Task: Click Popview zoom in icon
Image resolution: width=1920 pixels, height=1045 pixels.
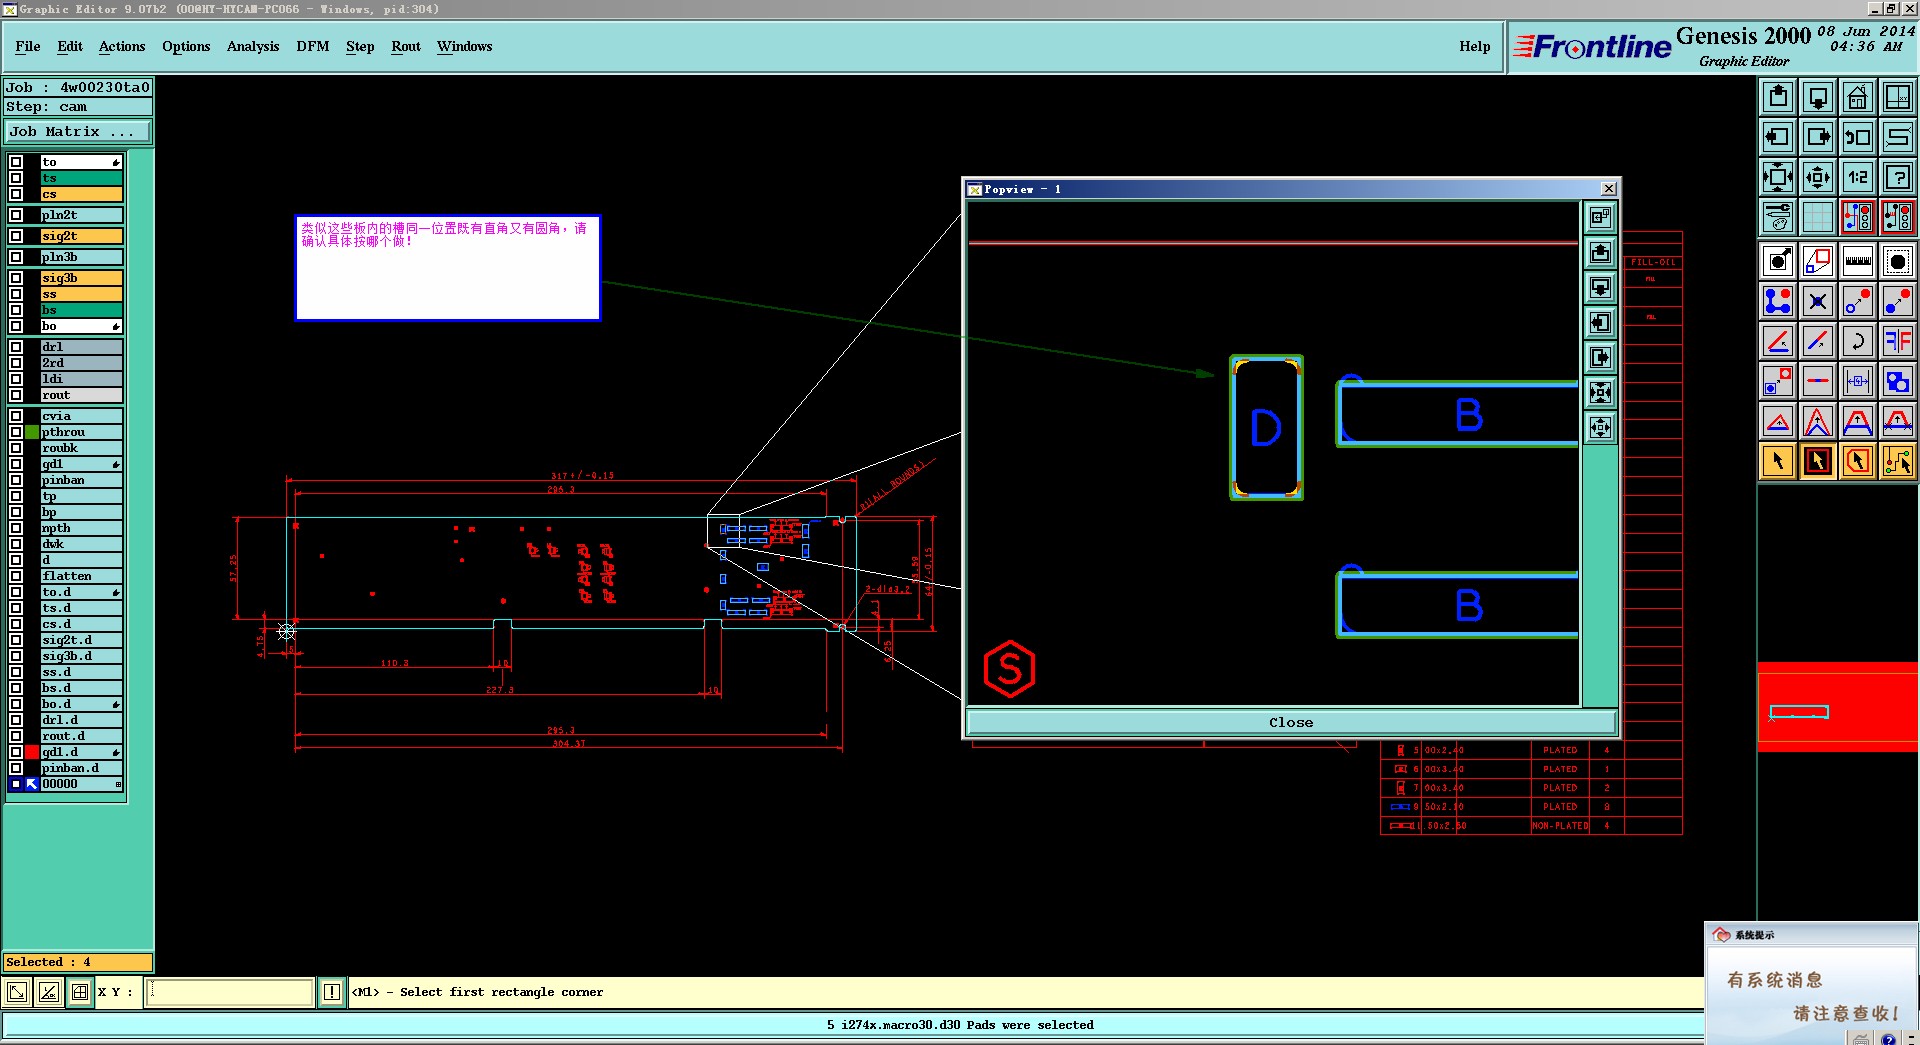Action: tap(1601, 393)
